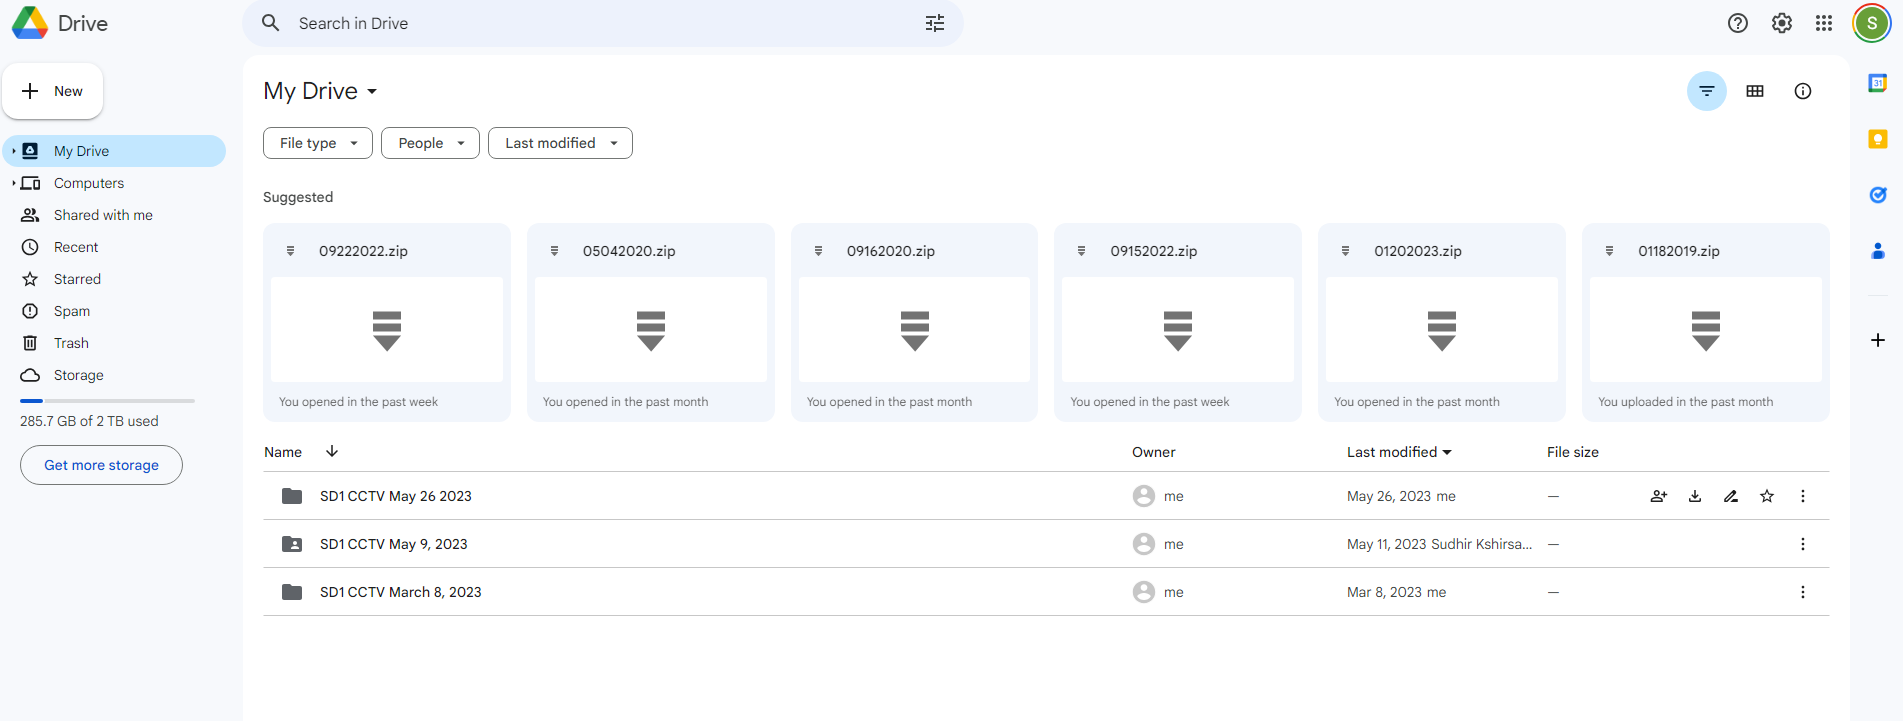Get add-ons plus icon
The image size is (1903, 721).
pos(1878,340)
